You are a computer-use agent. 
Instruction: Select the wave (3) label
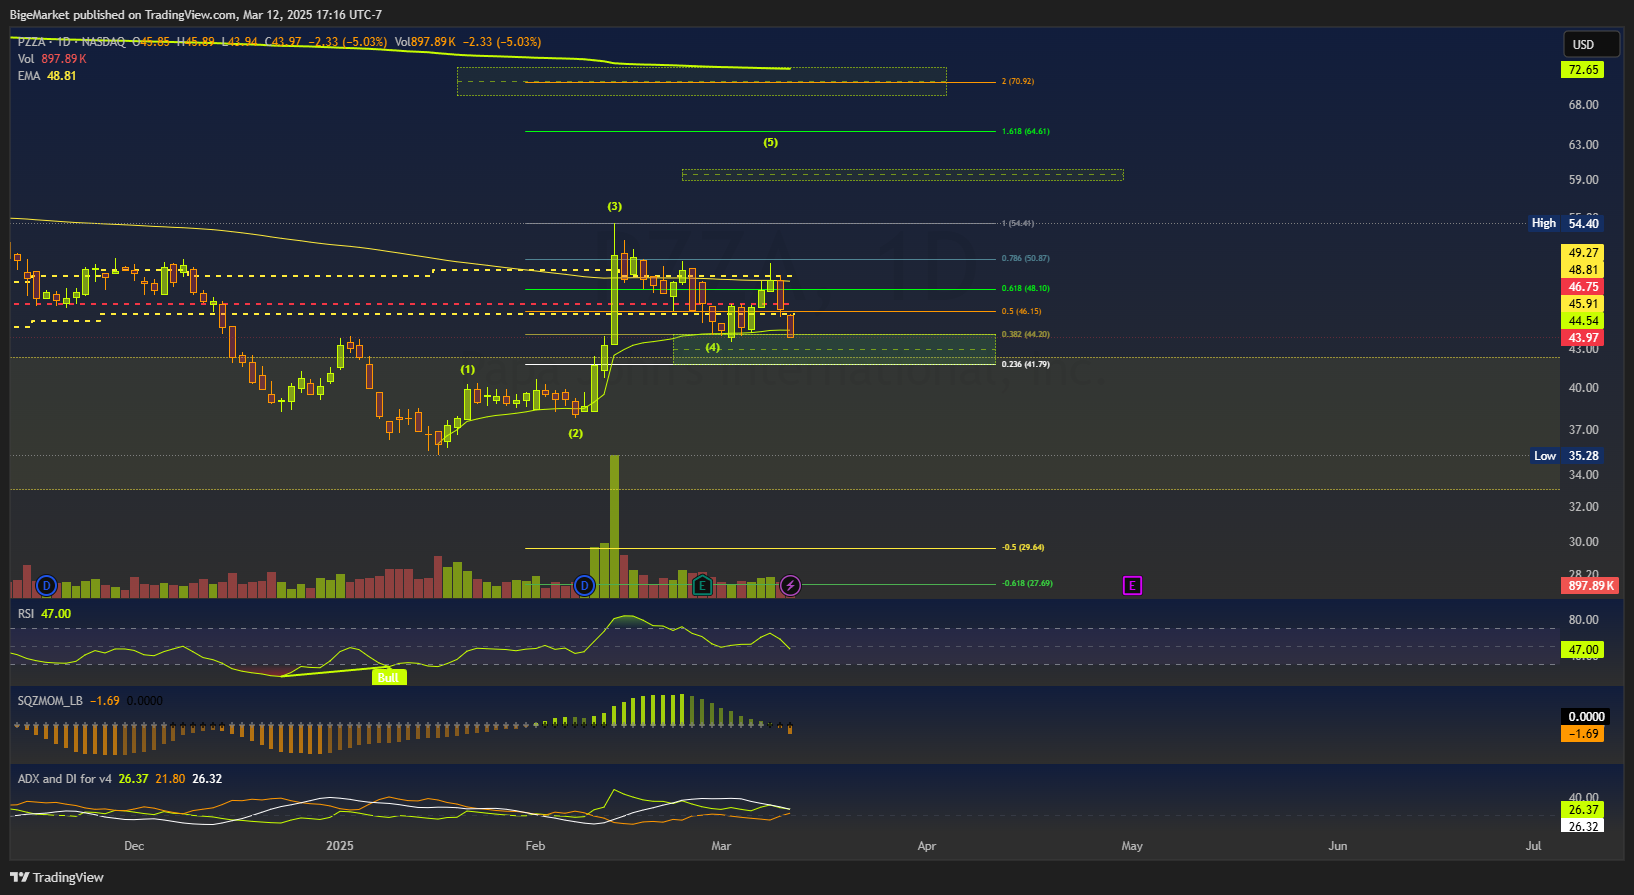614,206
